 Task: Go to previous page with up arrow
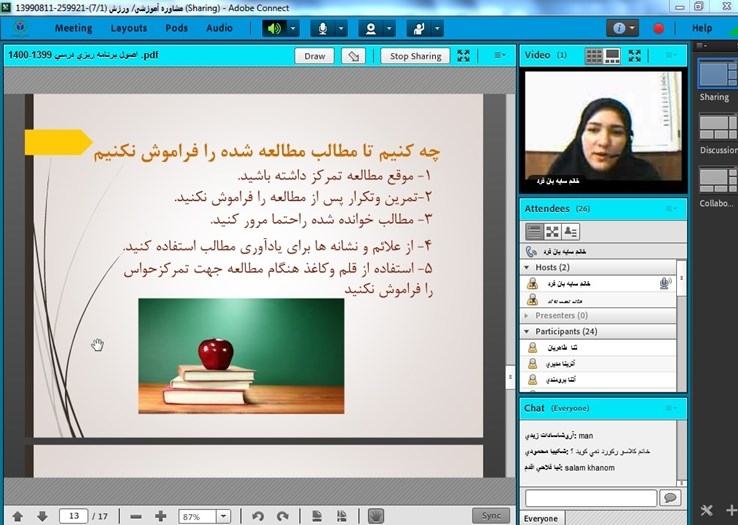click(18, 517)
